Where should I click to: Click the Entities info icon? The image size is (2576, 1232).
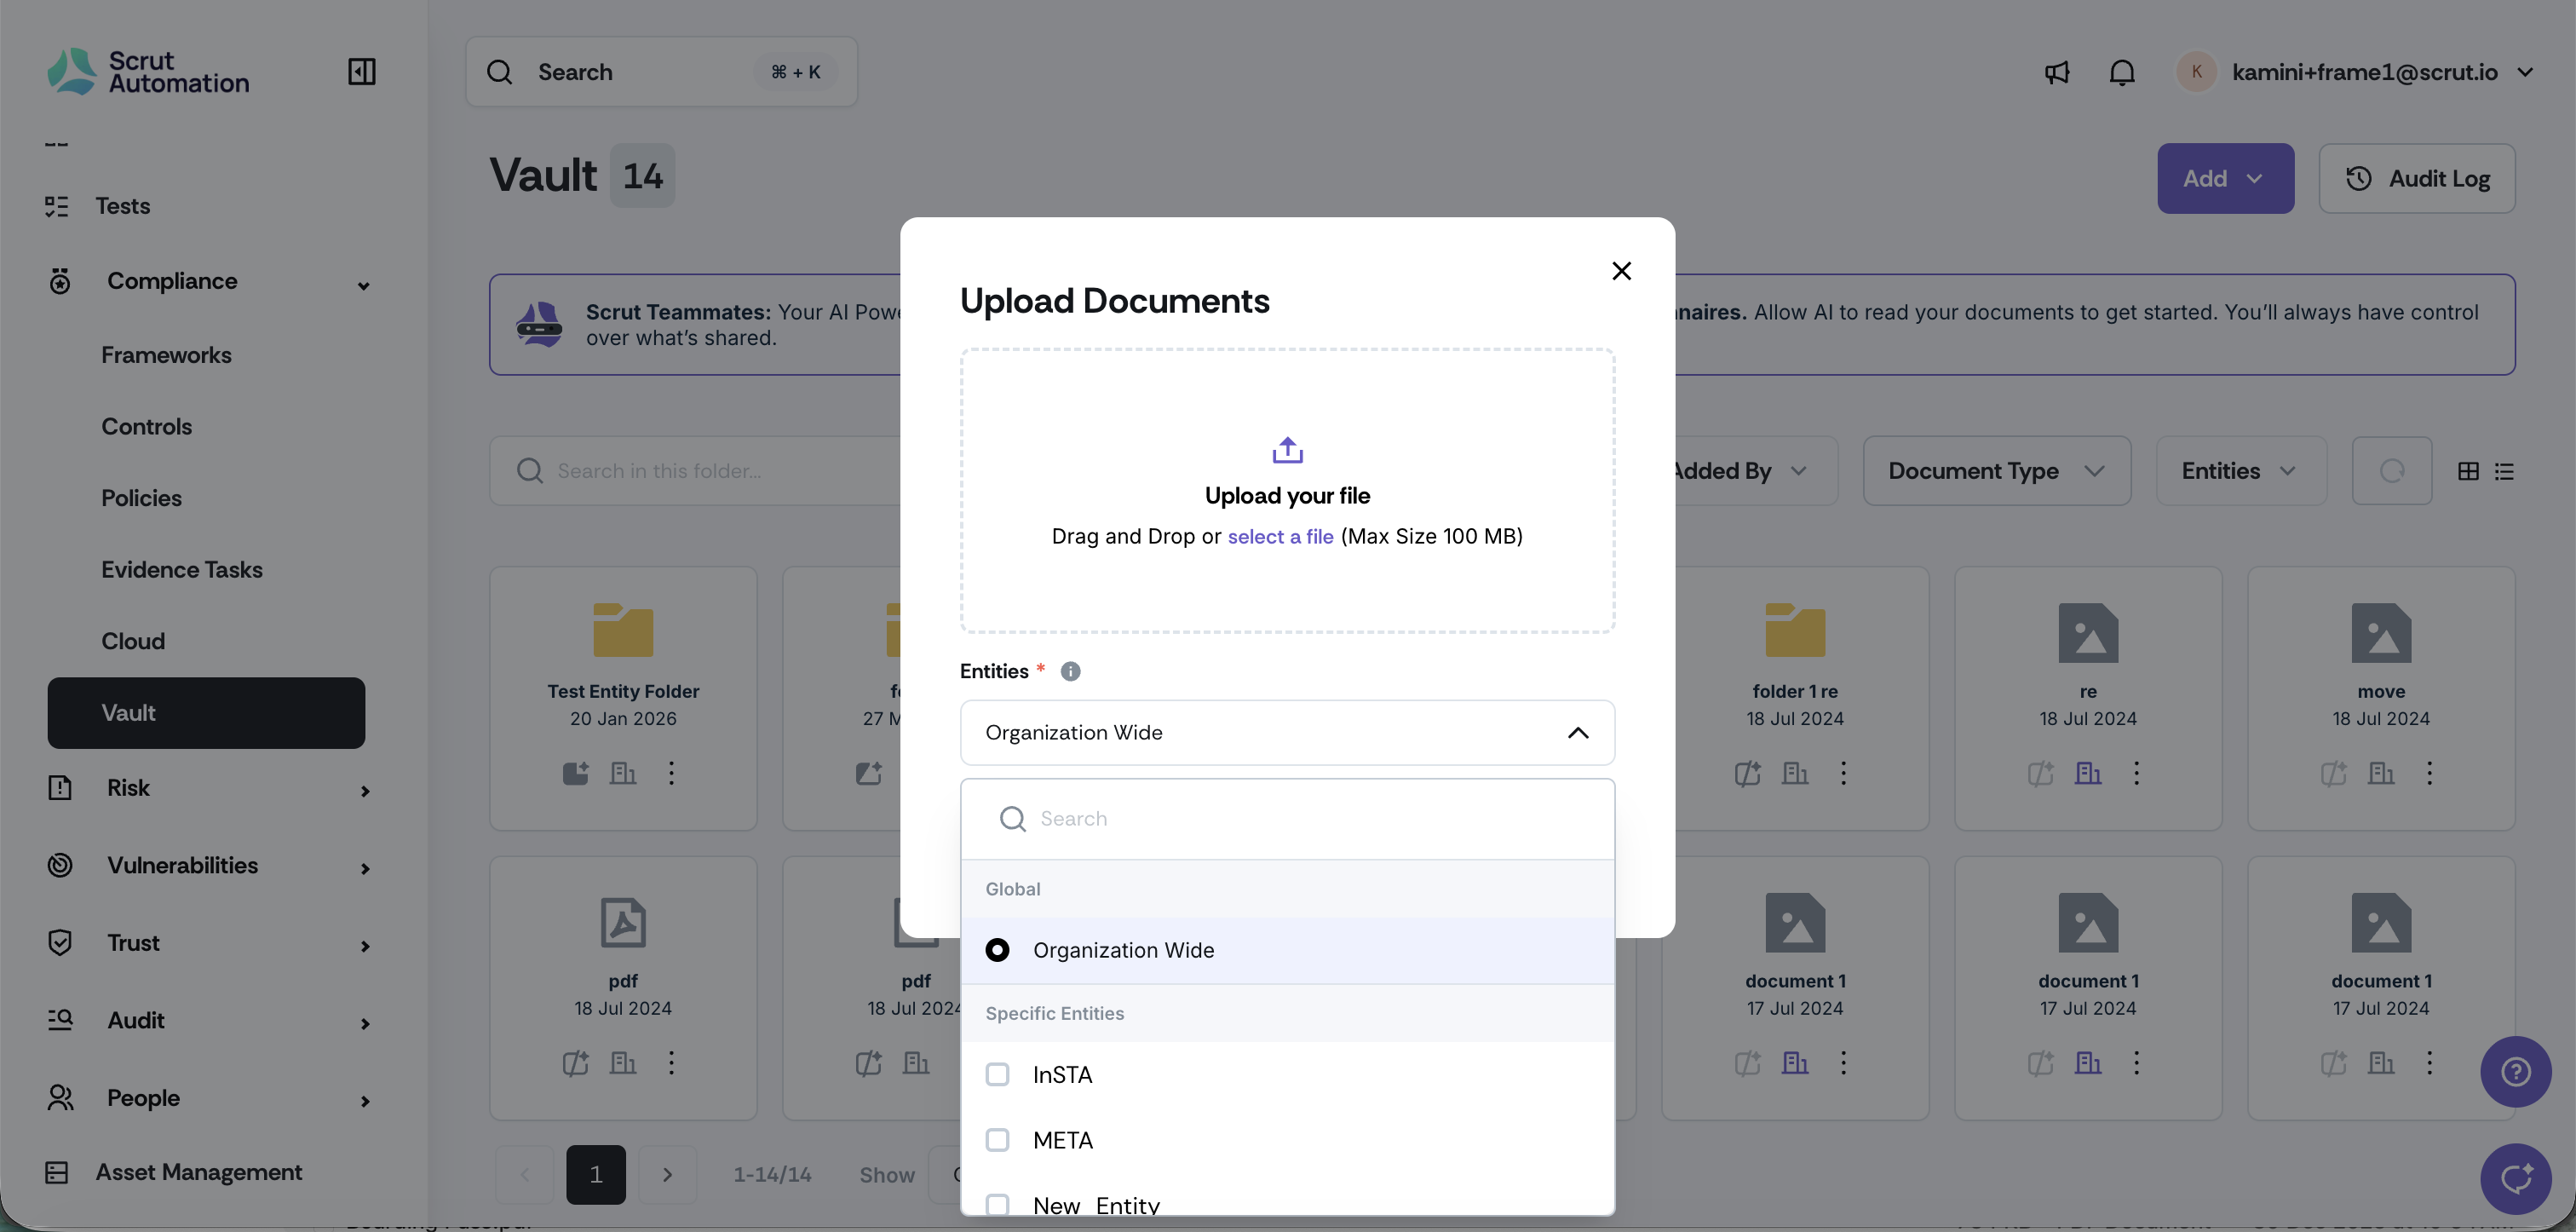[1070, 671]
